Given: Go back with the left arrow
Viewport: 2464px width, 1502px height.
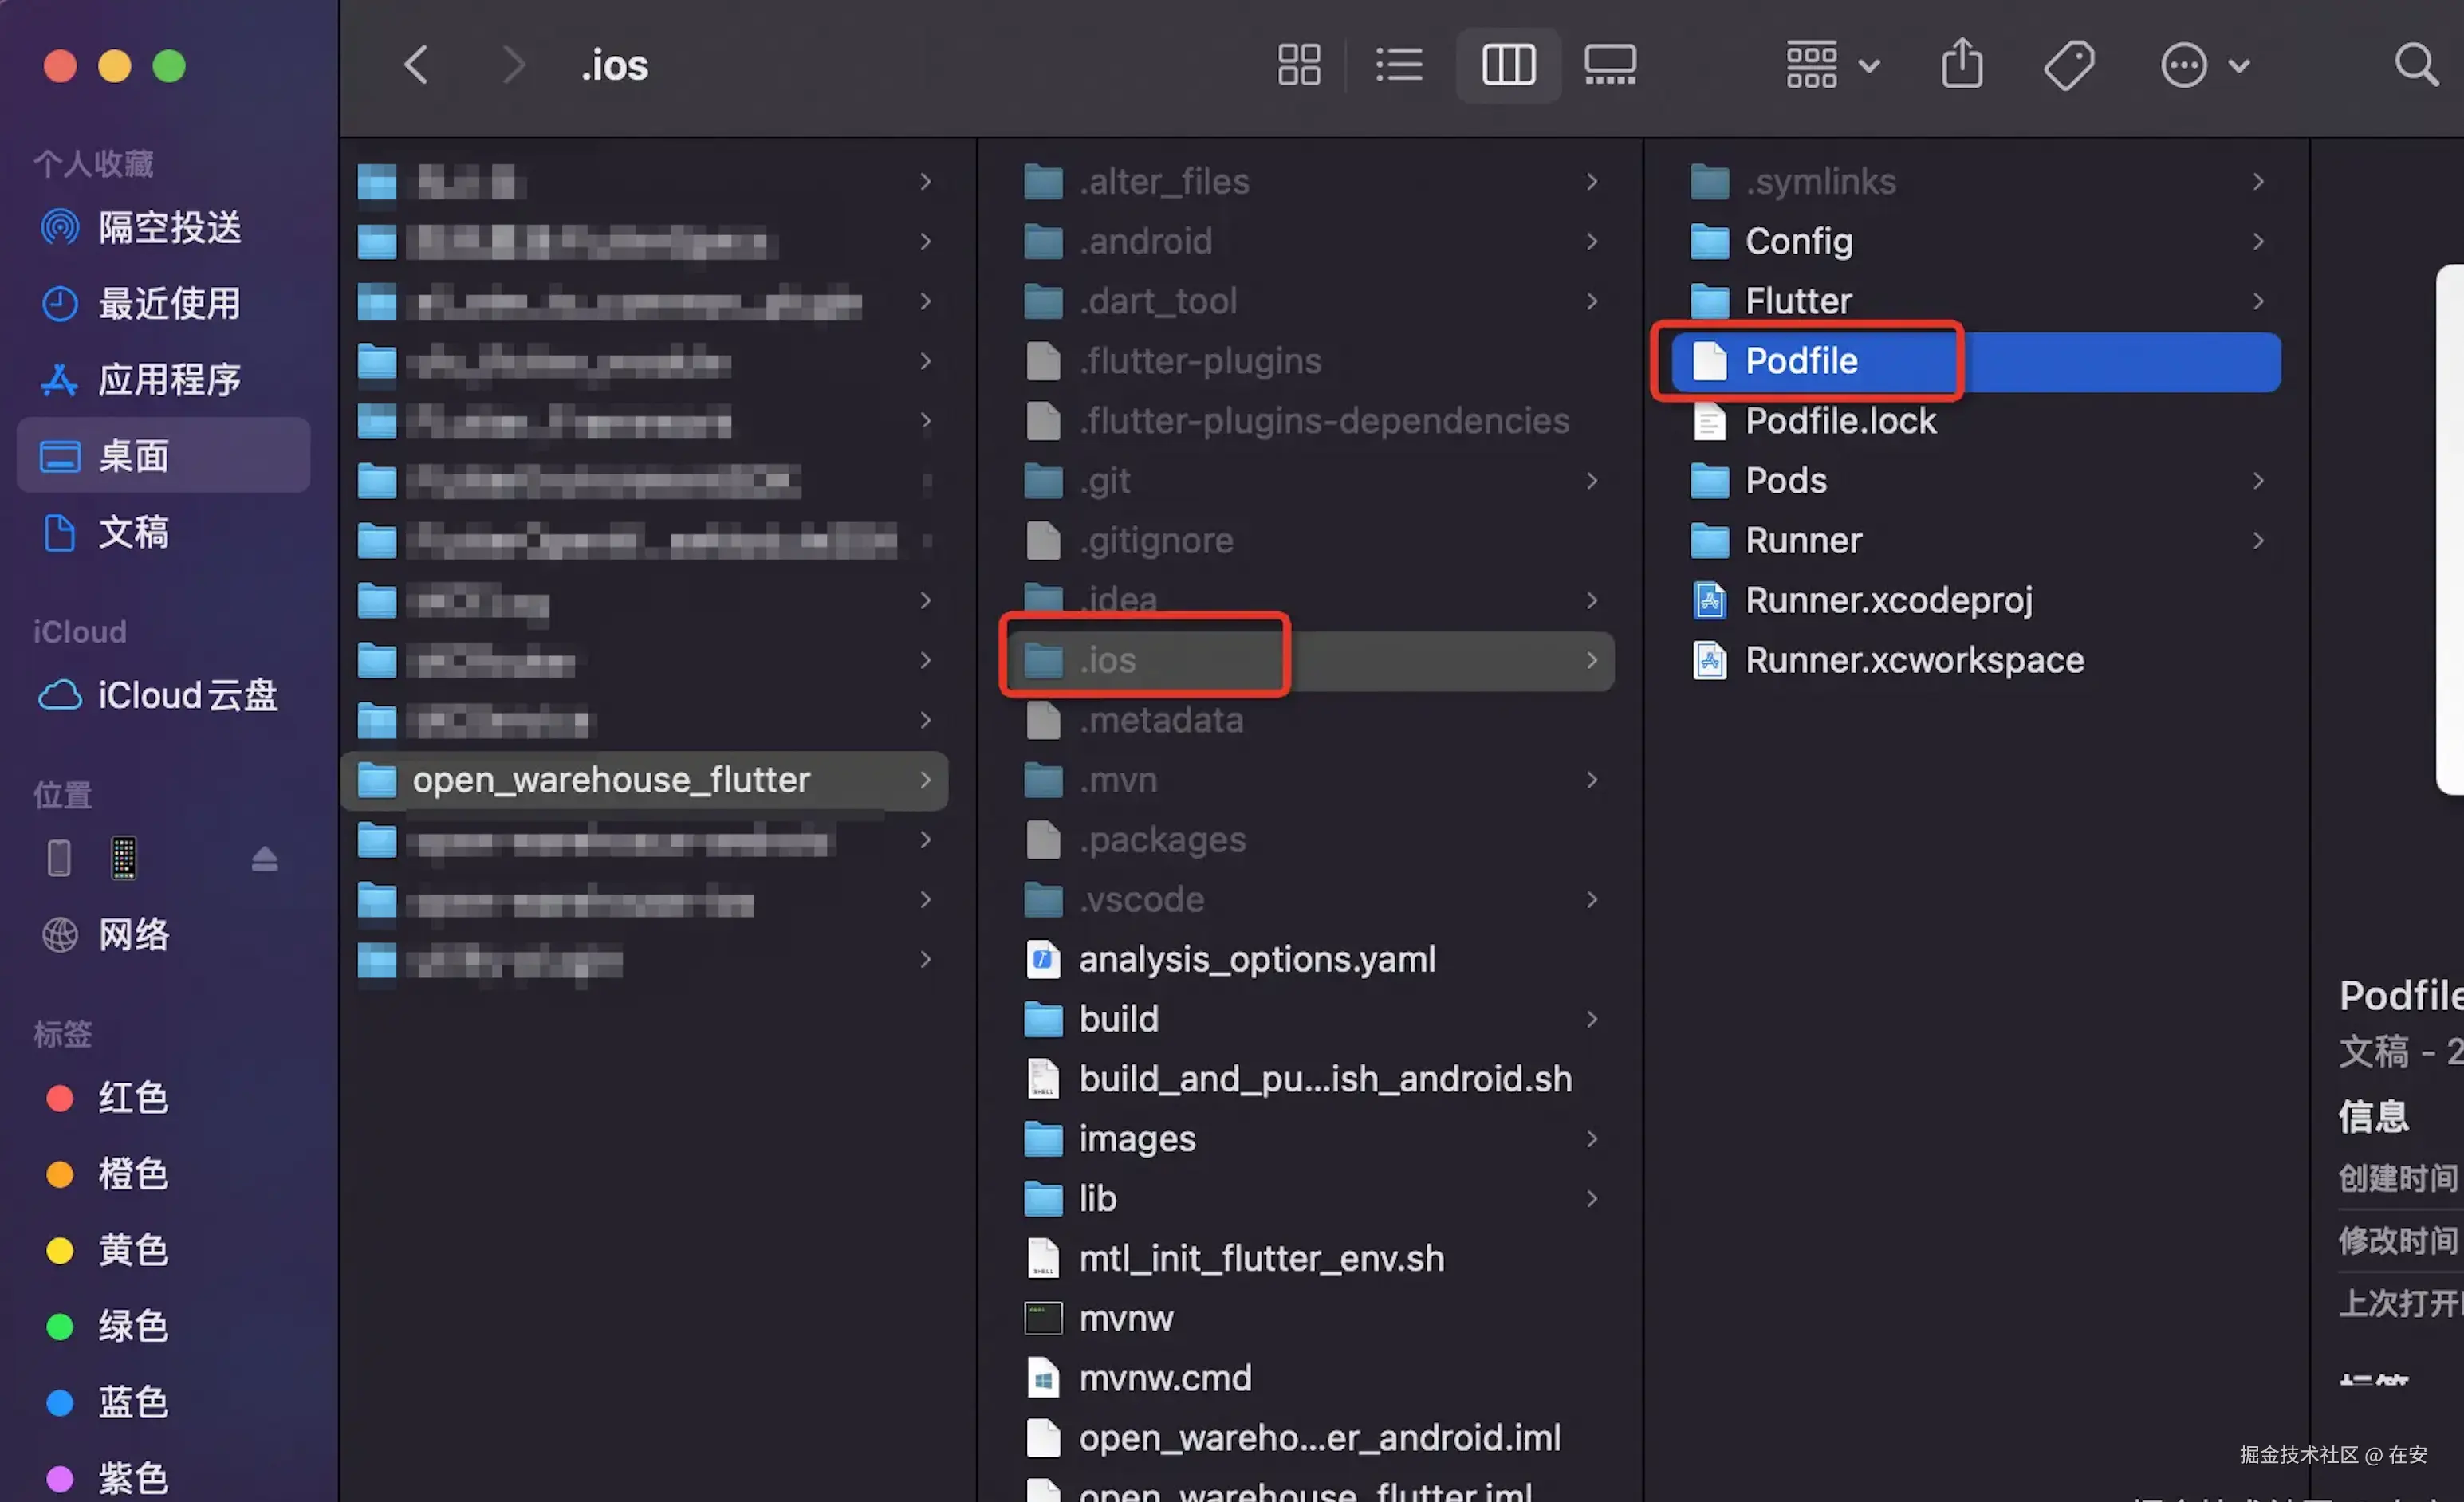Looking at the screenshot, I should click(x=417, y=65).
